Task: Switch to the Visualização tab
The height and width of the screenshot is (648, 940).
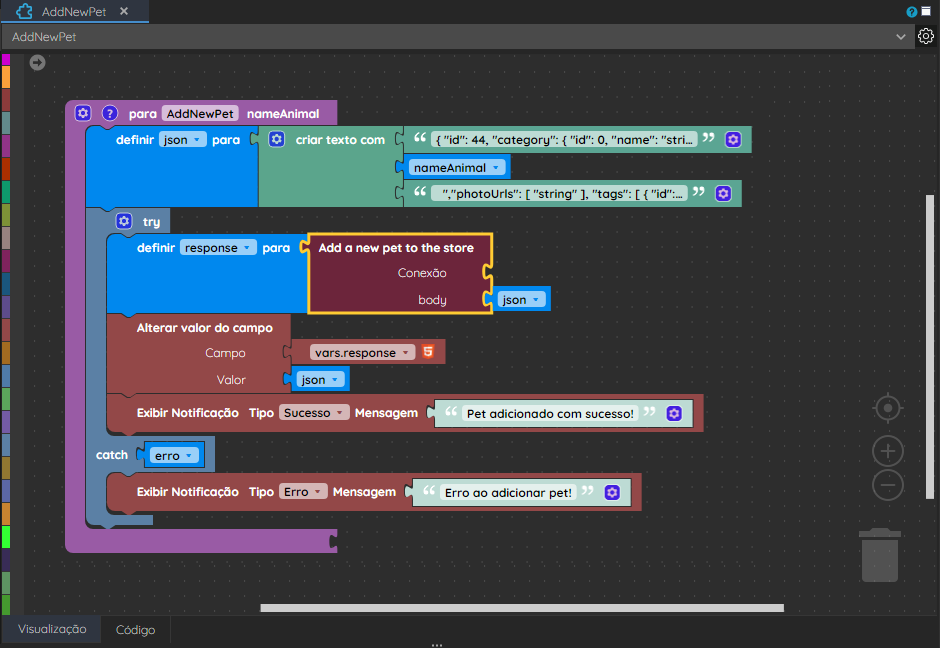Action: pos(52,629)
